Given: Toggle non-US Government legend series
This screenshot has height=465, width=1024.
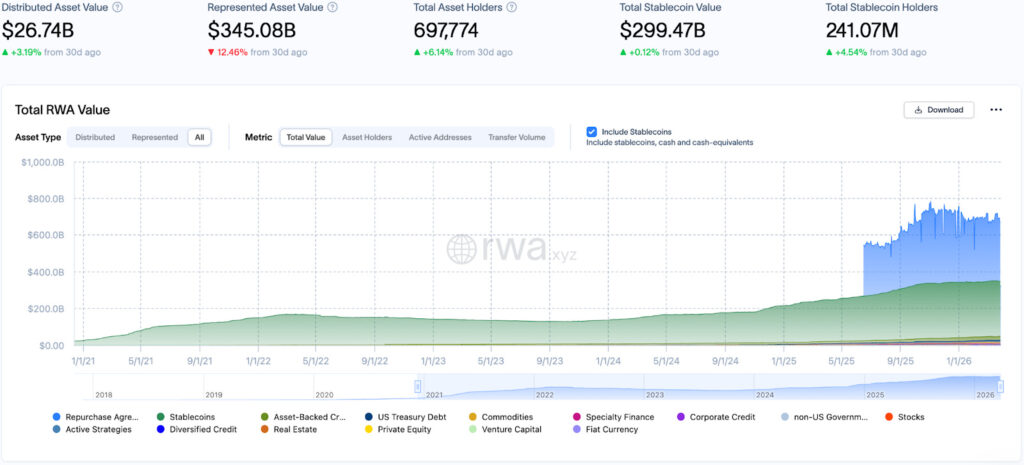Looking at the screenshot, I should click(824, 417).
